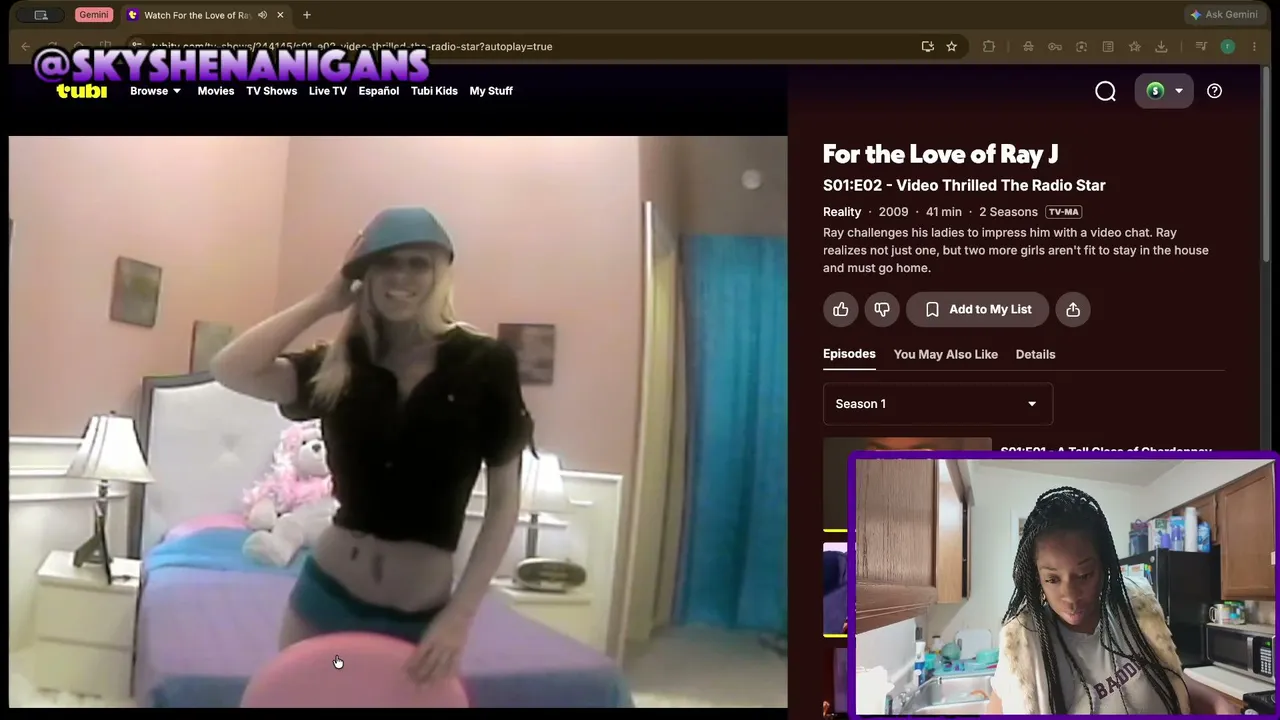Open the account profile dropdown
The width and height of the screenshot is (1280, 720).
pyautogui.click(x=1164, y=91)
